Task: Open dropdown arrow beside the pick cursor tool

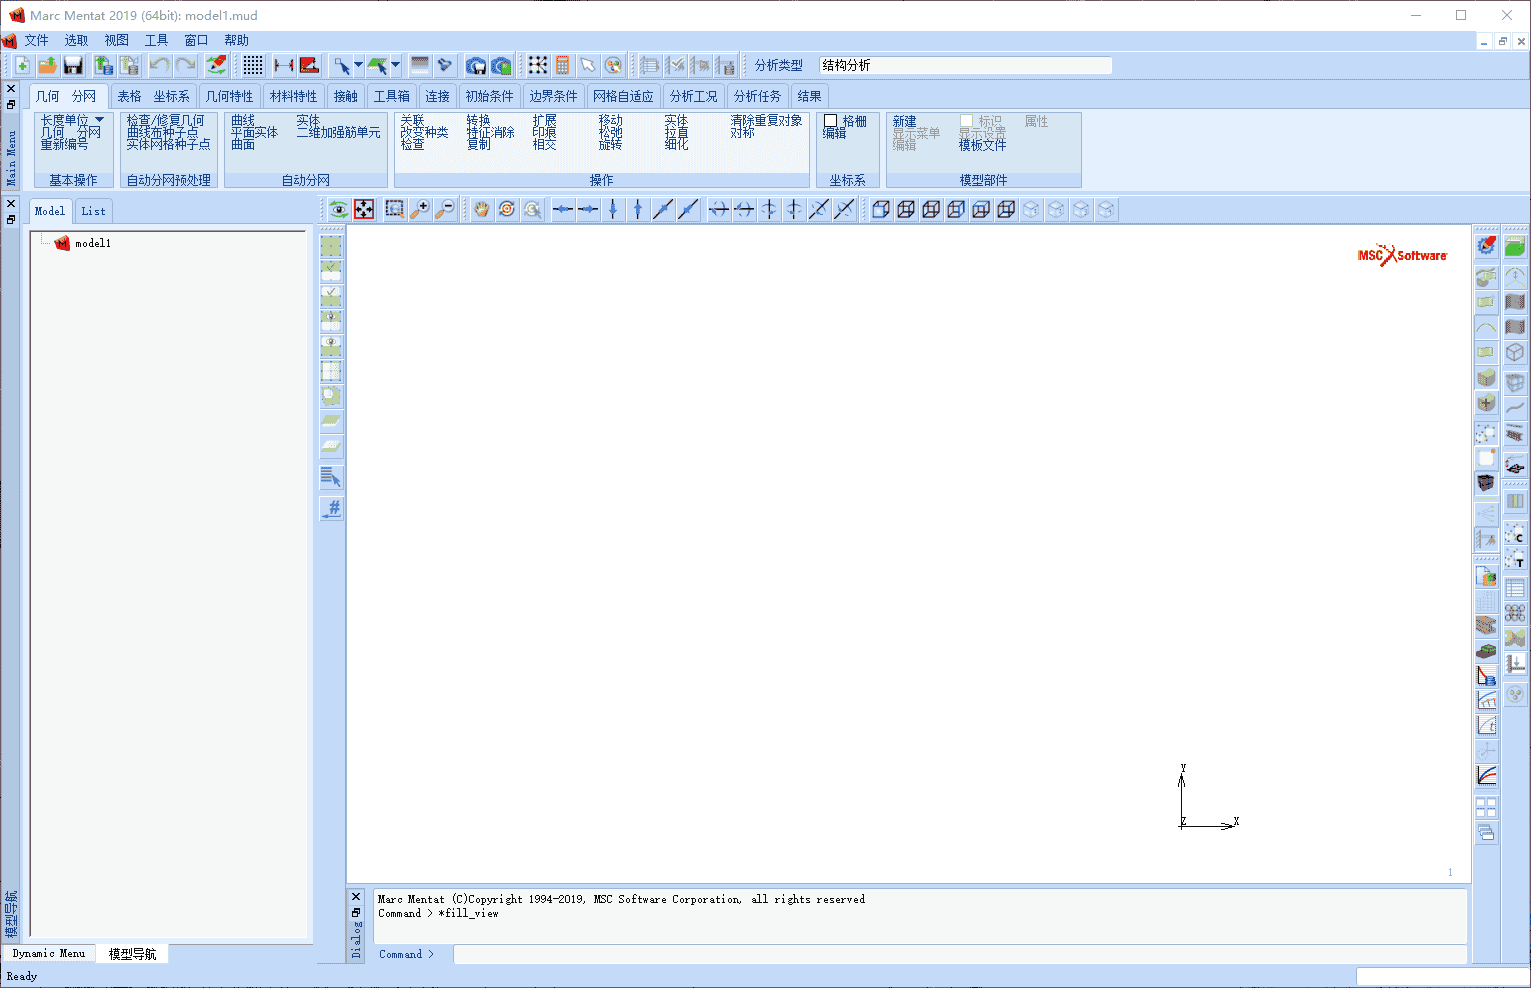Action: coord(358,66)
